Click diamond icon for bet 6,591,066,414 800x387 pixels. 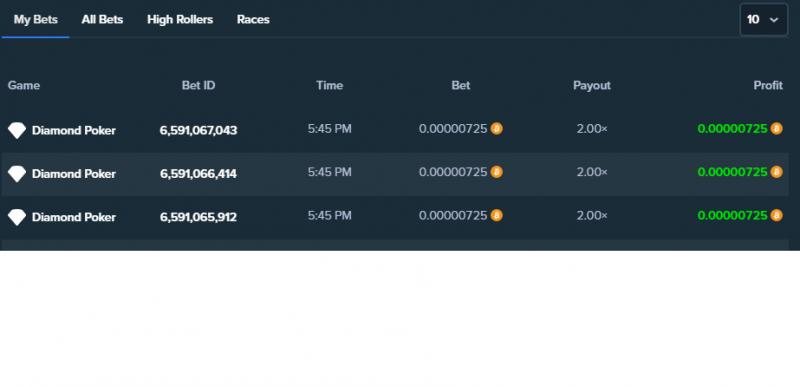pos(16,174)
